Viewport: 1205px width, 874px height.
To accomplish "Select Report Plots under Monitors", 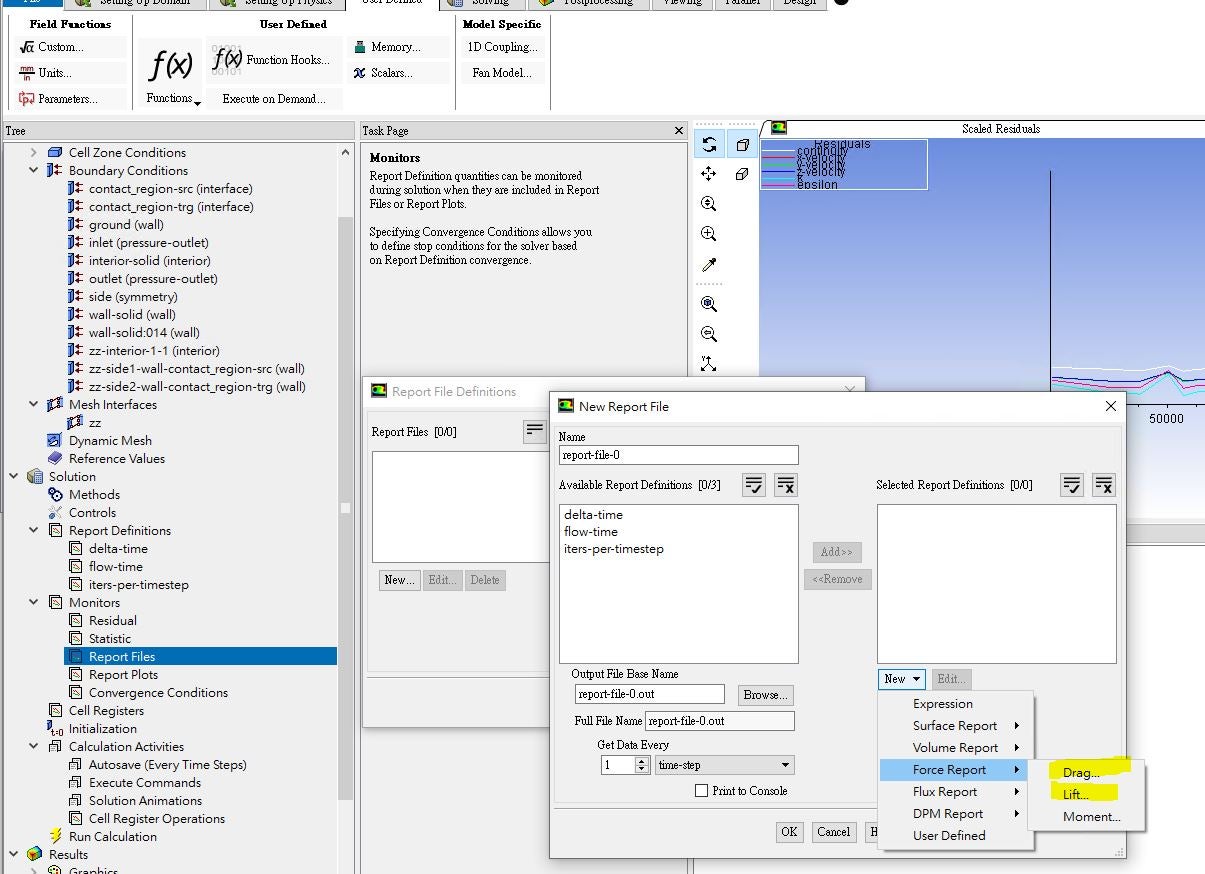I will pos(123,675).
